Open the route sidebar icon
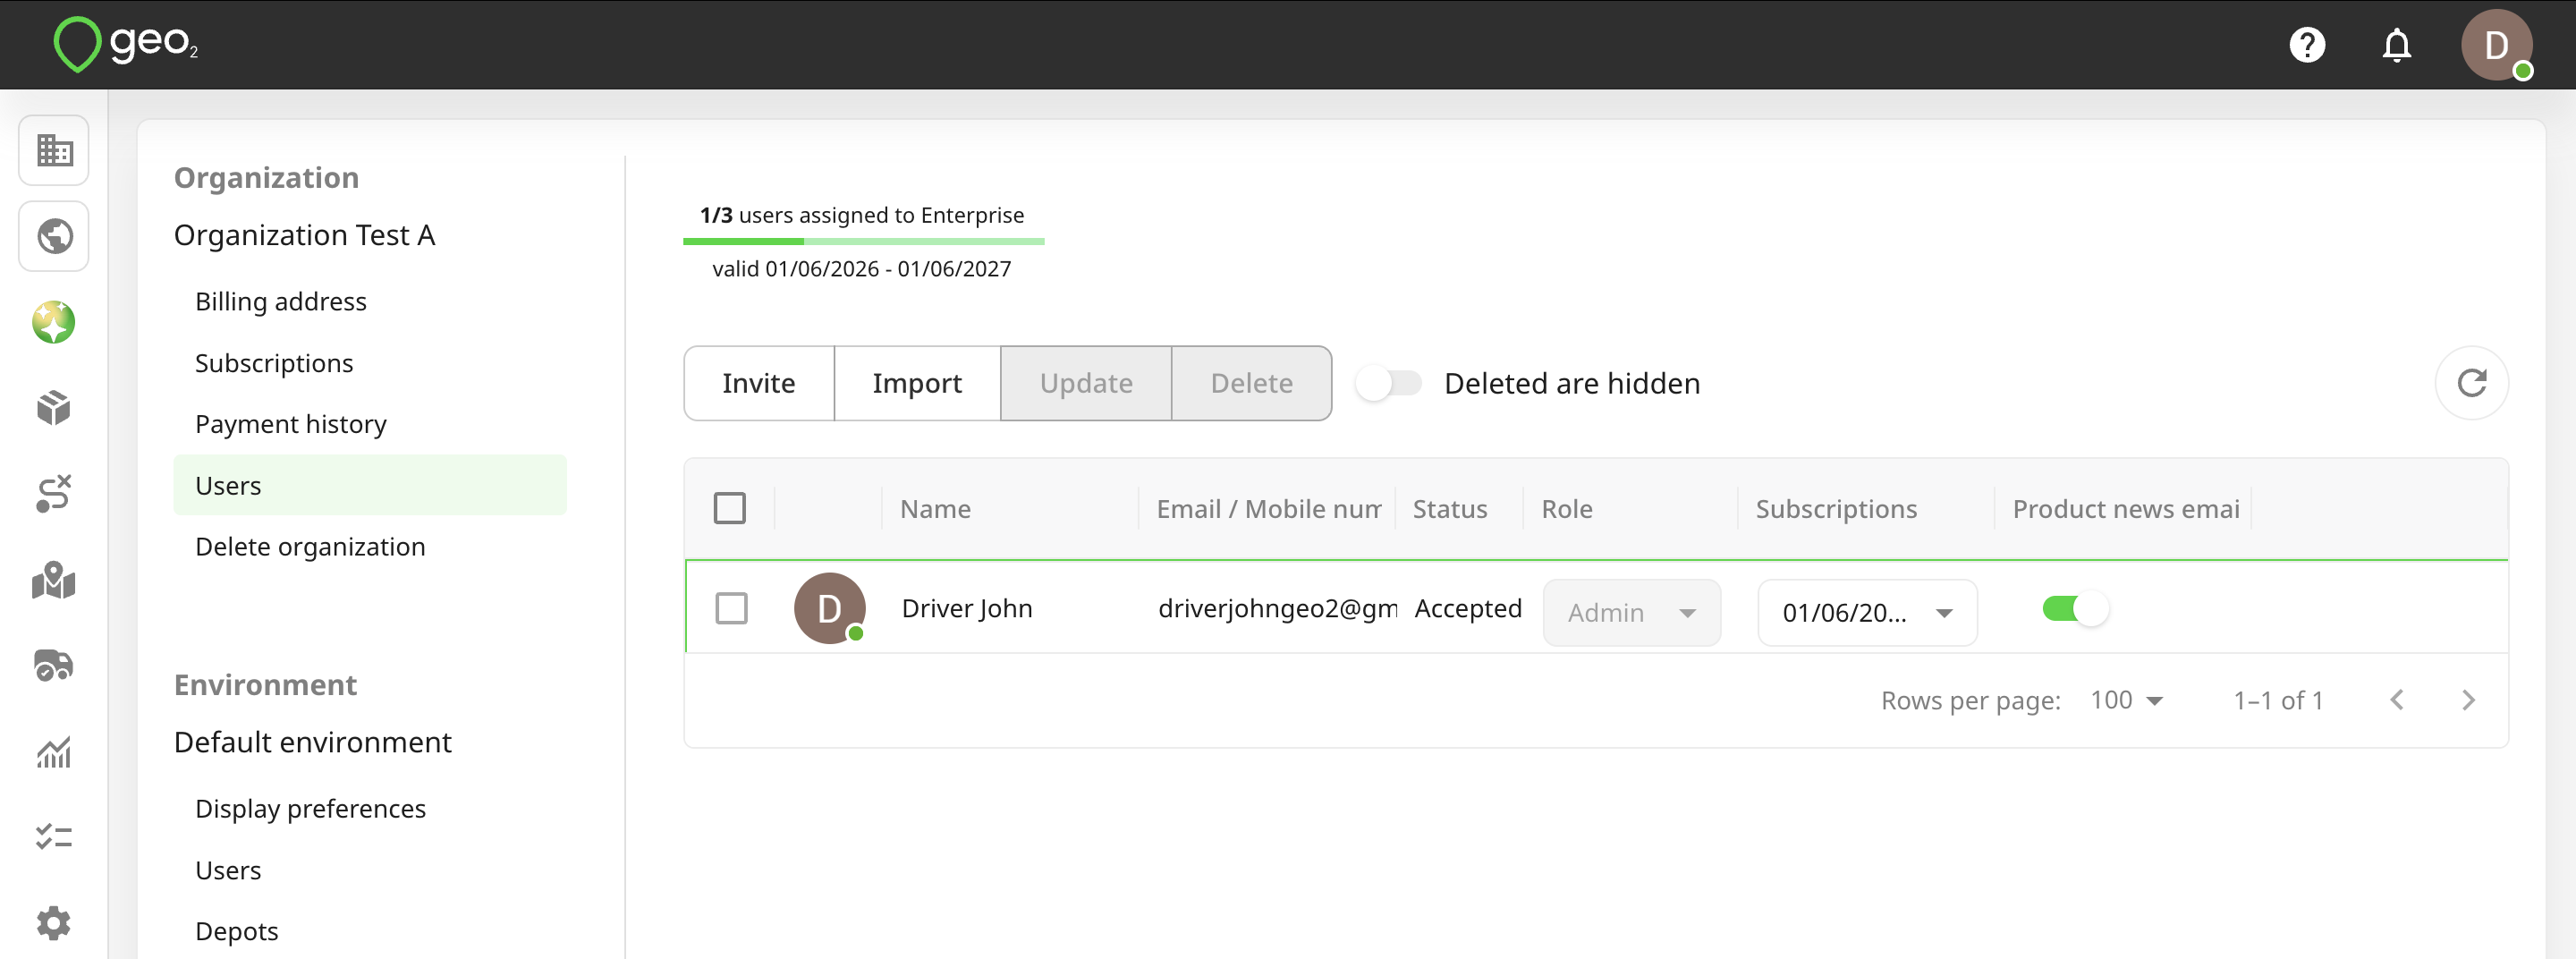This screenshot has height=959, width=2576. [x=54, y=493]
